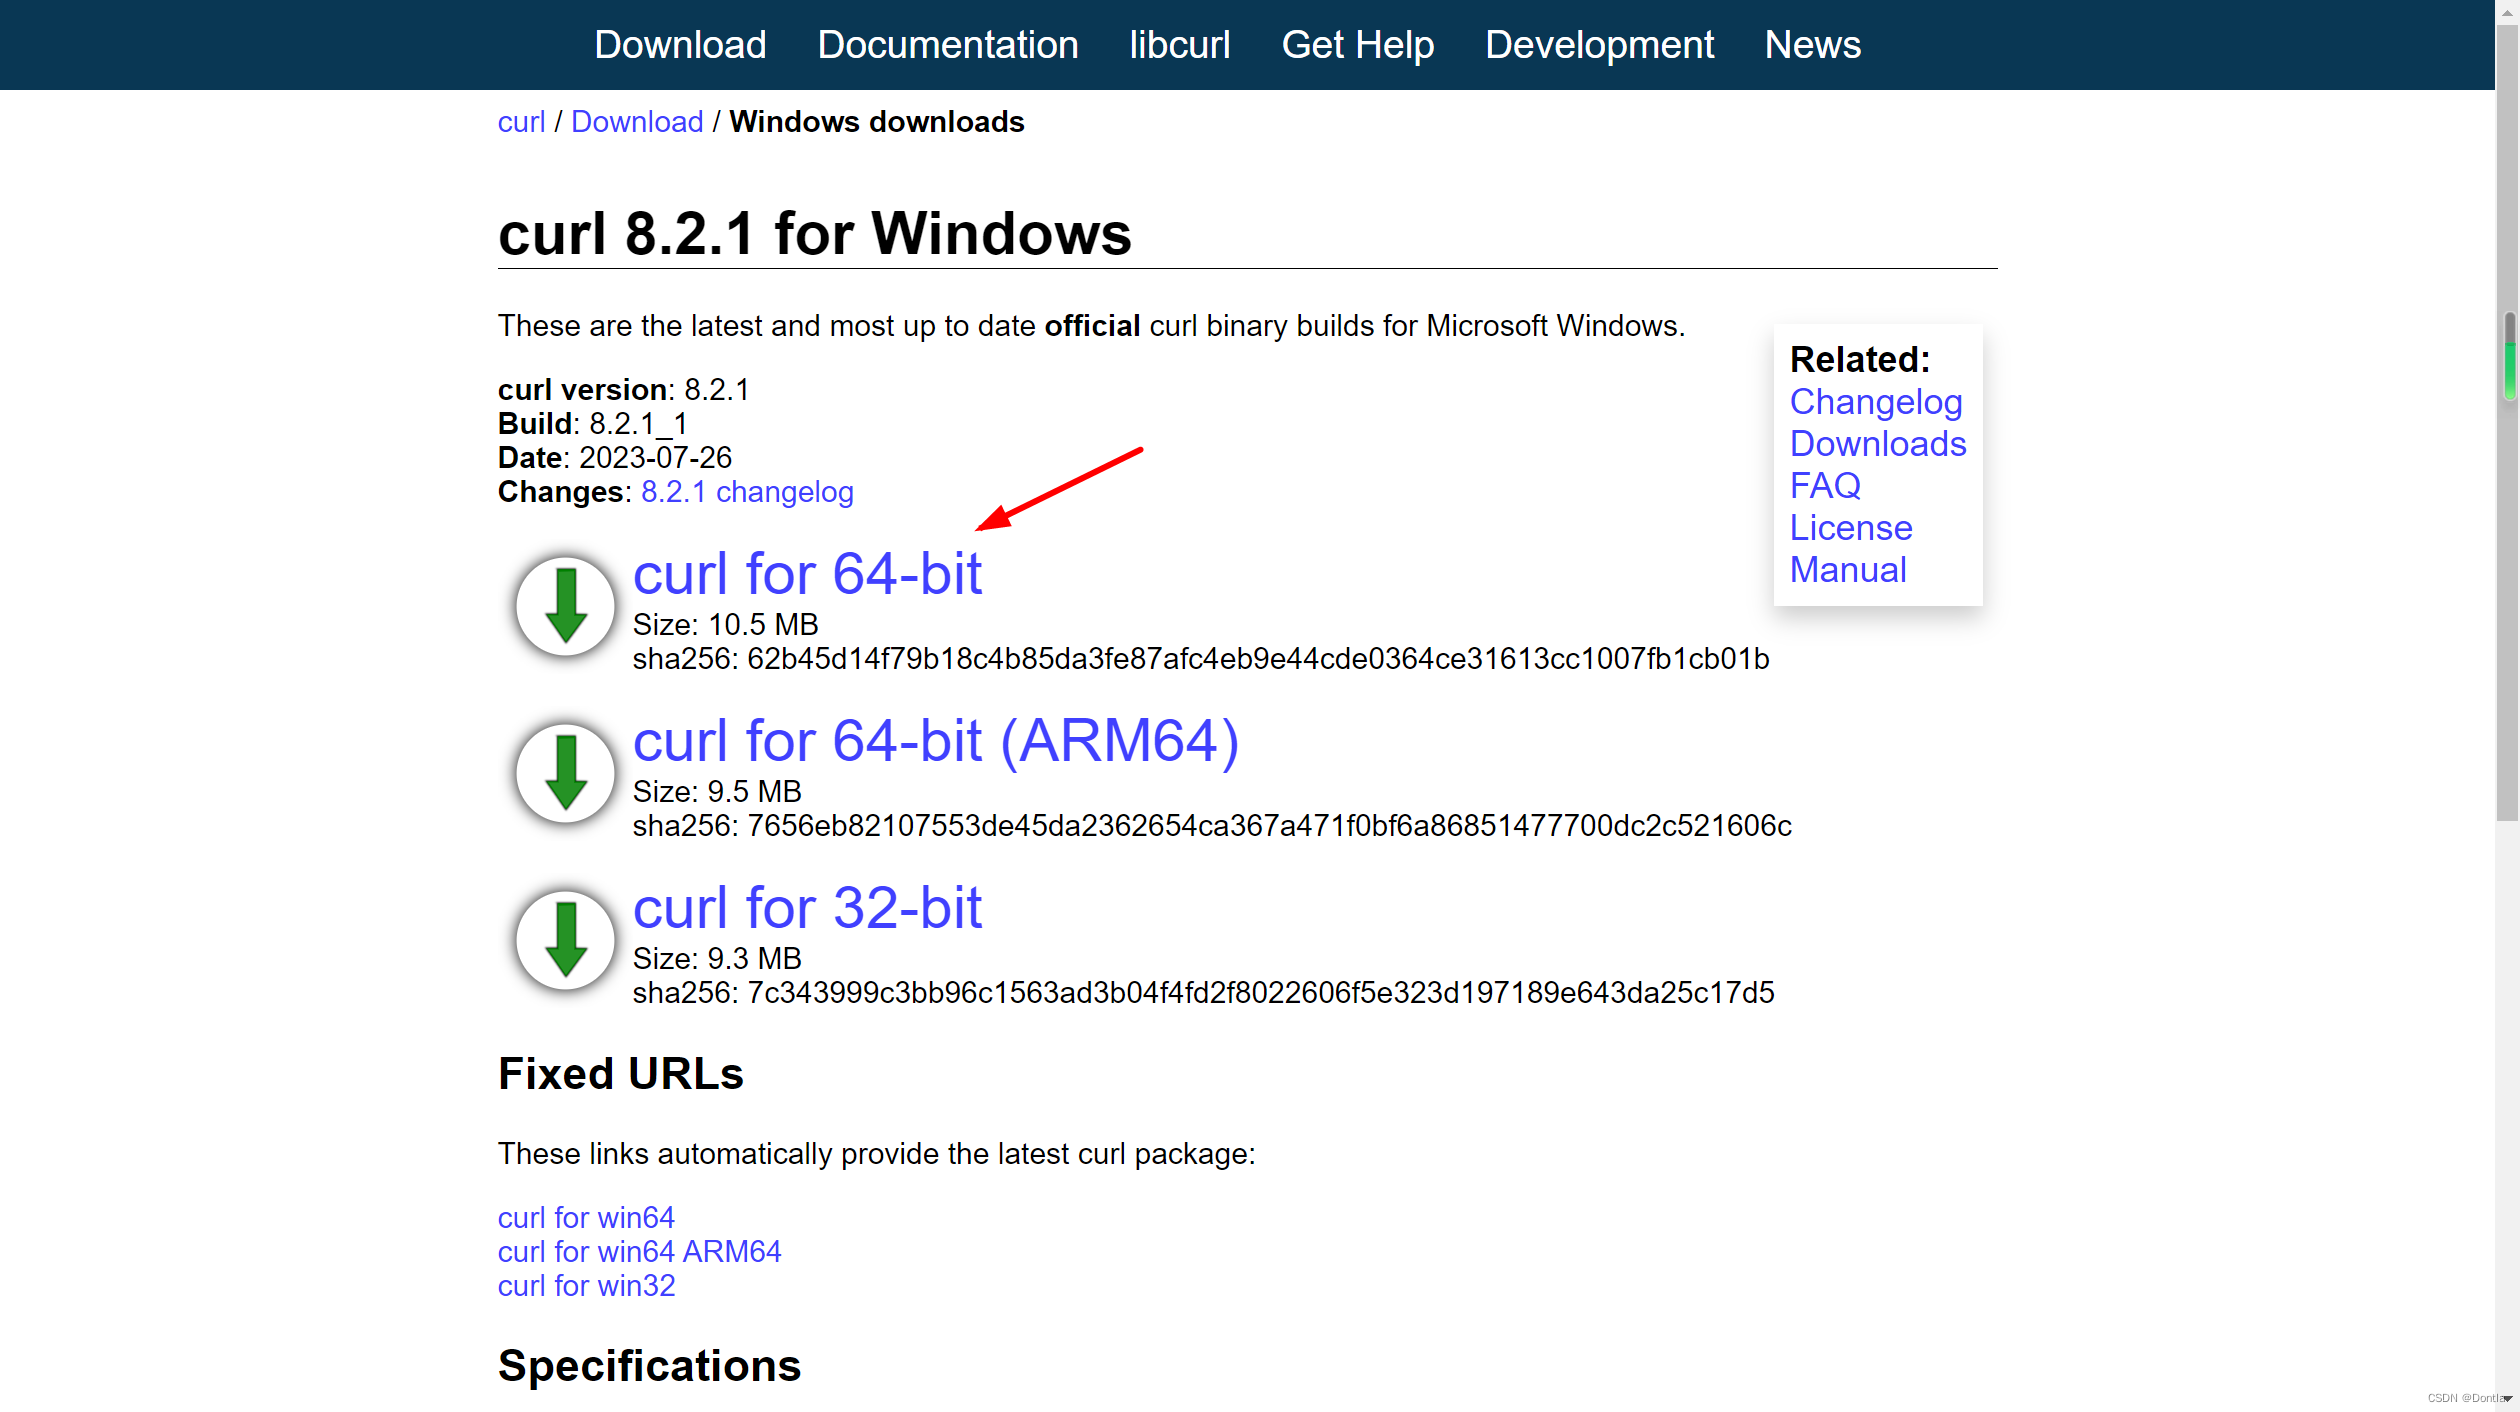Open the License related link
Screen dimensions: 2520x1412
point(1847,528)
